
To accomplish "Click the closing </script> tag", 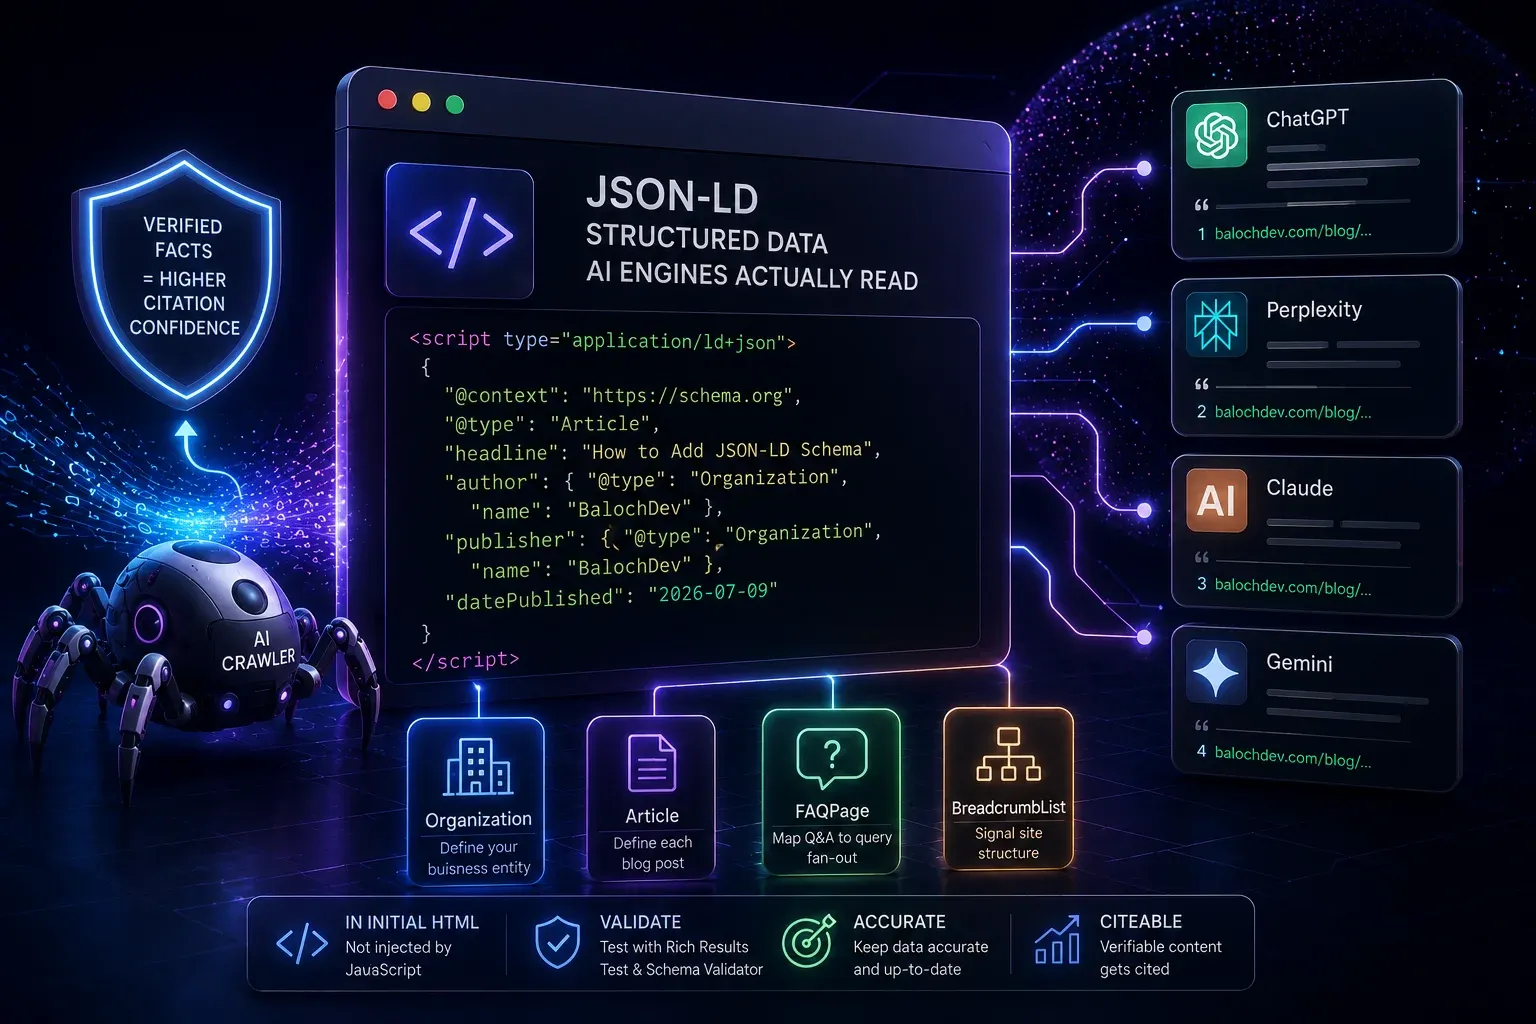I will coord(465,660).
